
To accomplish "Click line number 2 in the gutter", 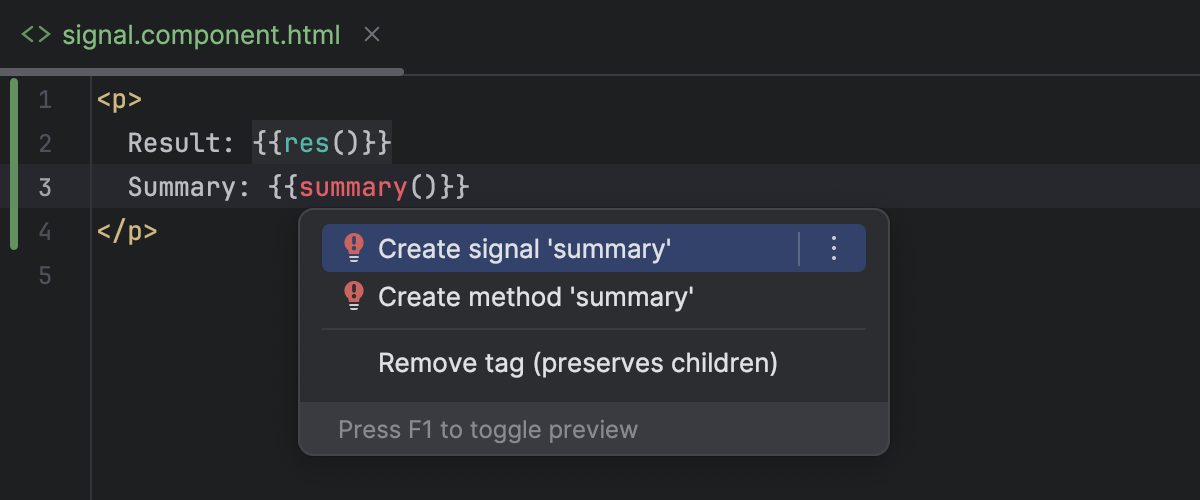I will coord(45,144).
